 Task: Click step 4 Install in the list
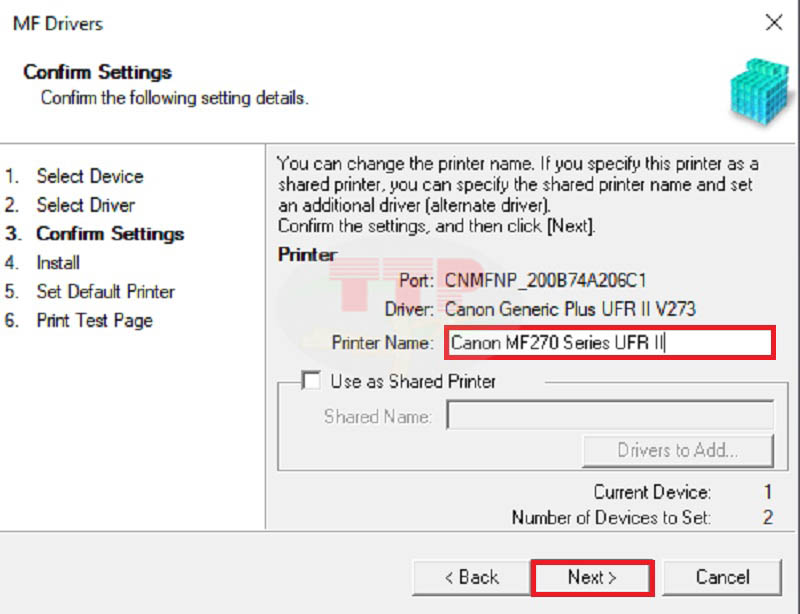(57, 263)
